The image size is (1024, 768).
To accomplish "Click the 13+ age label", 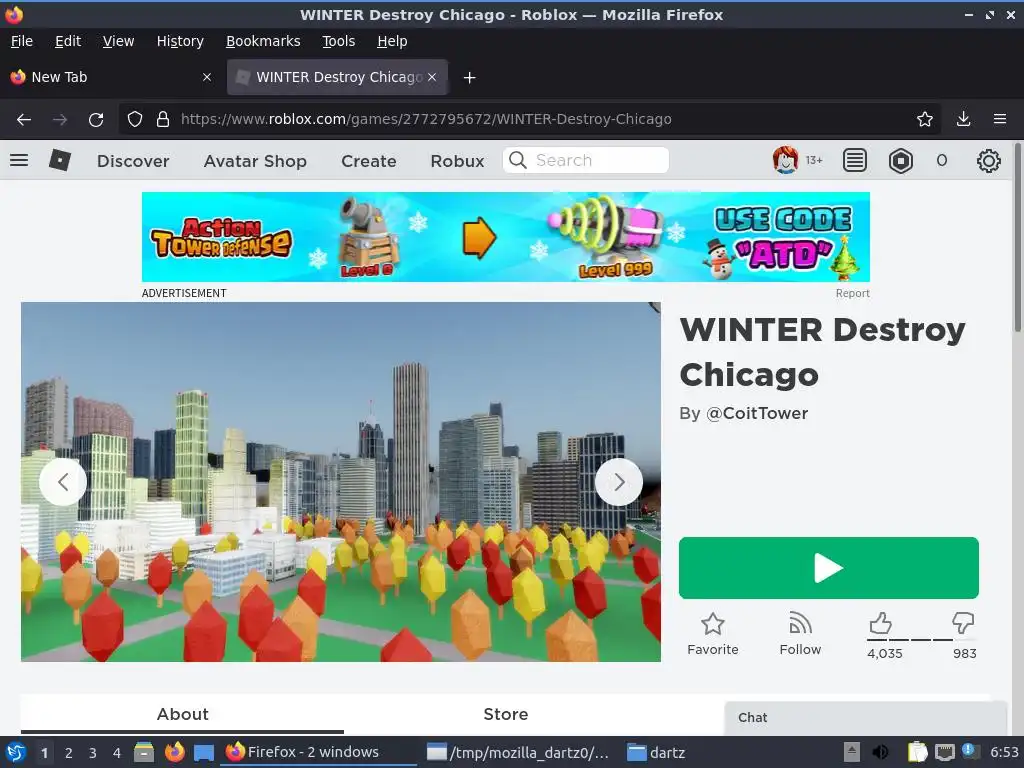I will [814, 160].
